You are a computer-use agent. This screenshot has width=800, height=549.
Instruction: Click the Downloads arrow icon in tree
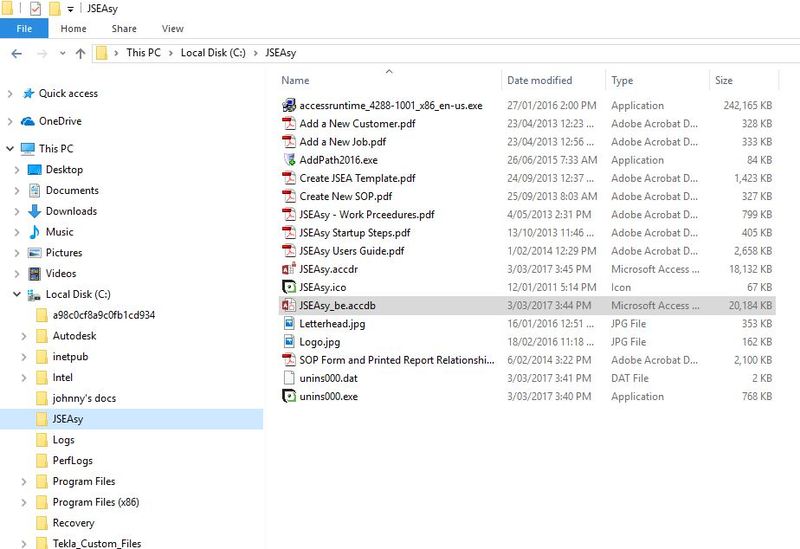pyautogui.click(x=34, y=211)
